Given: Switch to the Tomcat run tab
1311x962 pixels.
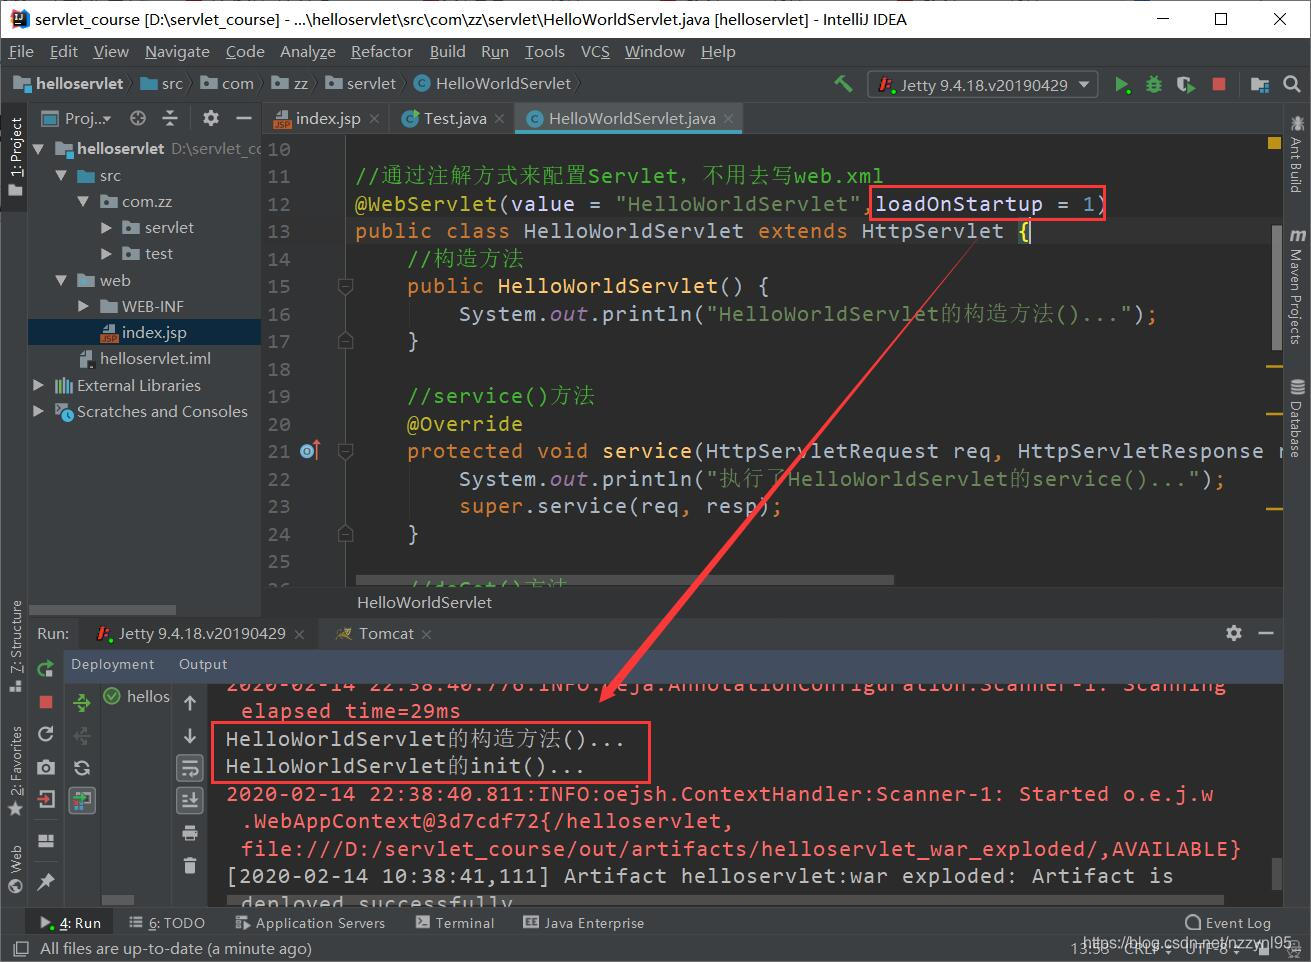Looking at the screenshot, I should tap(386, 633).
